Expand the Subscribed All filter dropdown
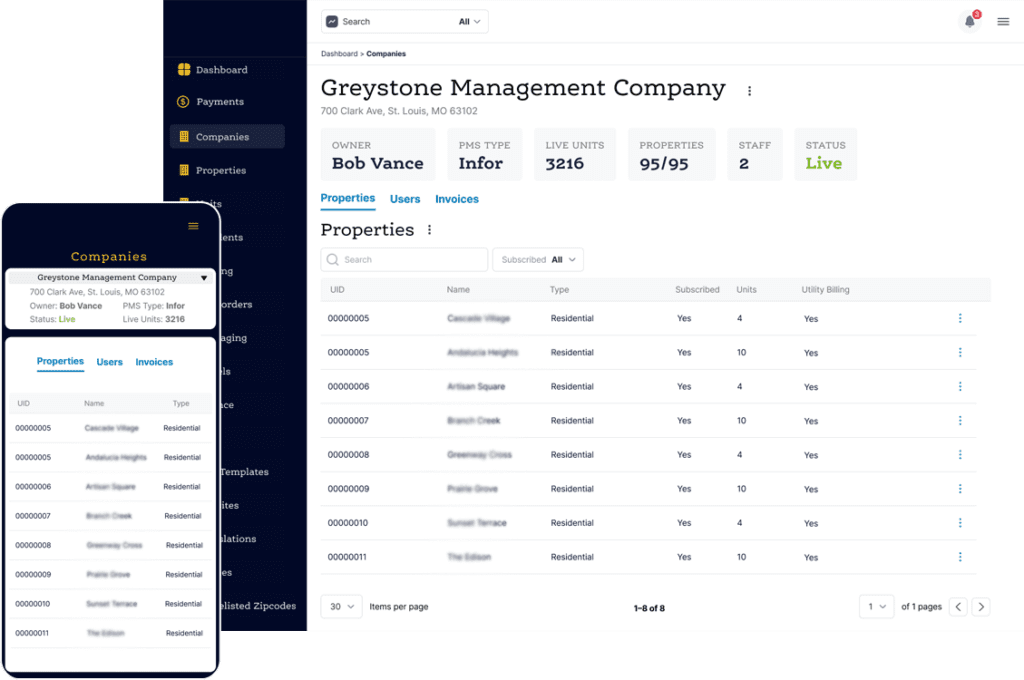 pos(538,259)
